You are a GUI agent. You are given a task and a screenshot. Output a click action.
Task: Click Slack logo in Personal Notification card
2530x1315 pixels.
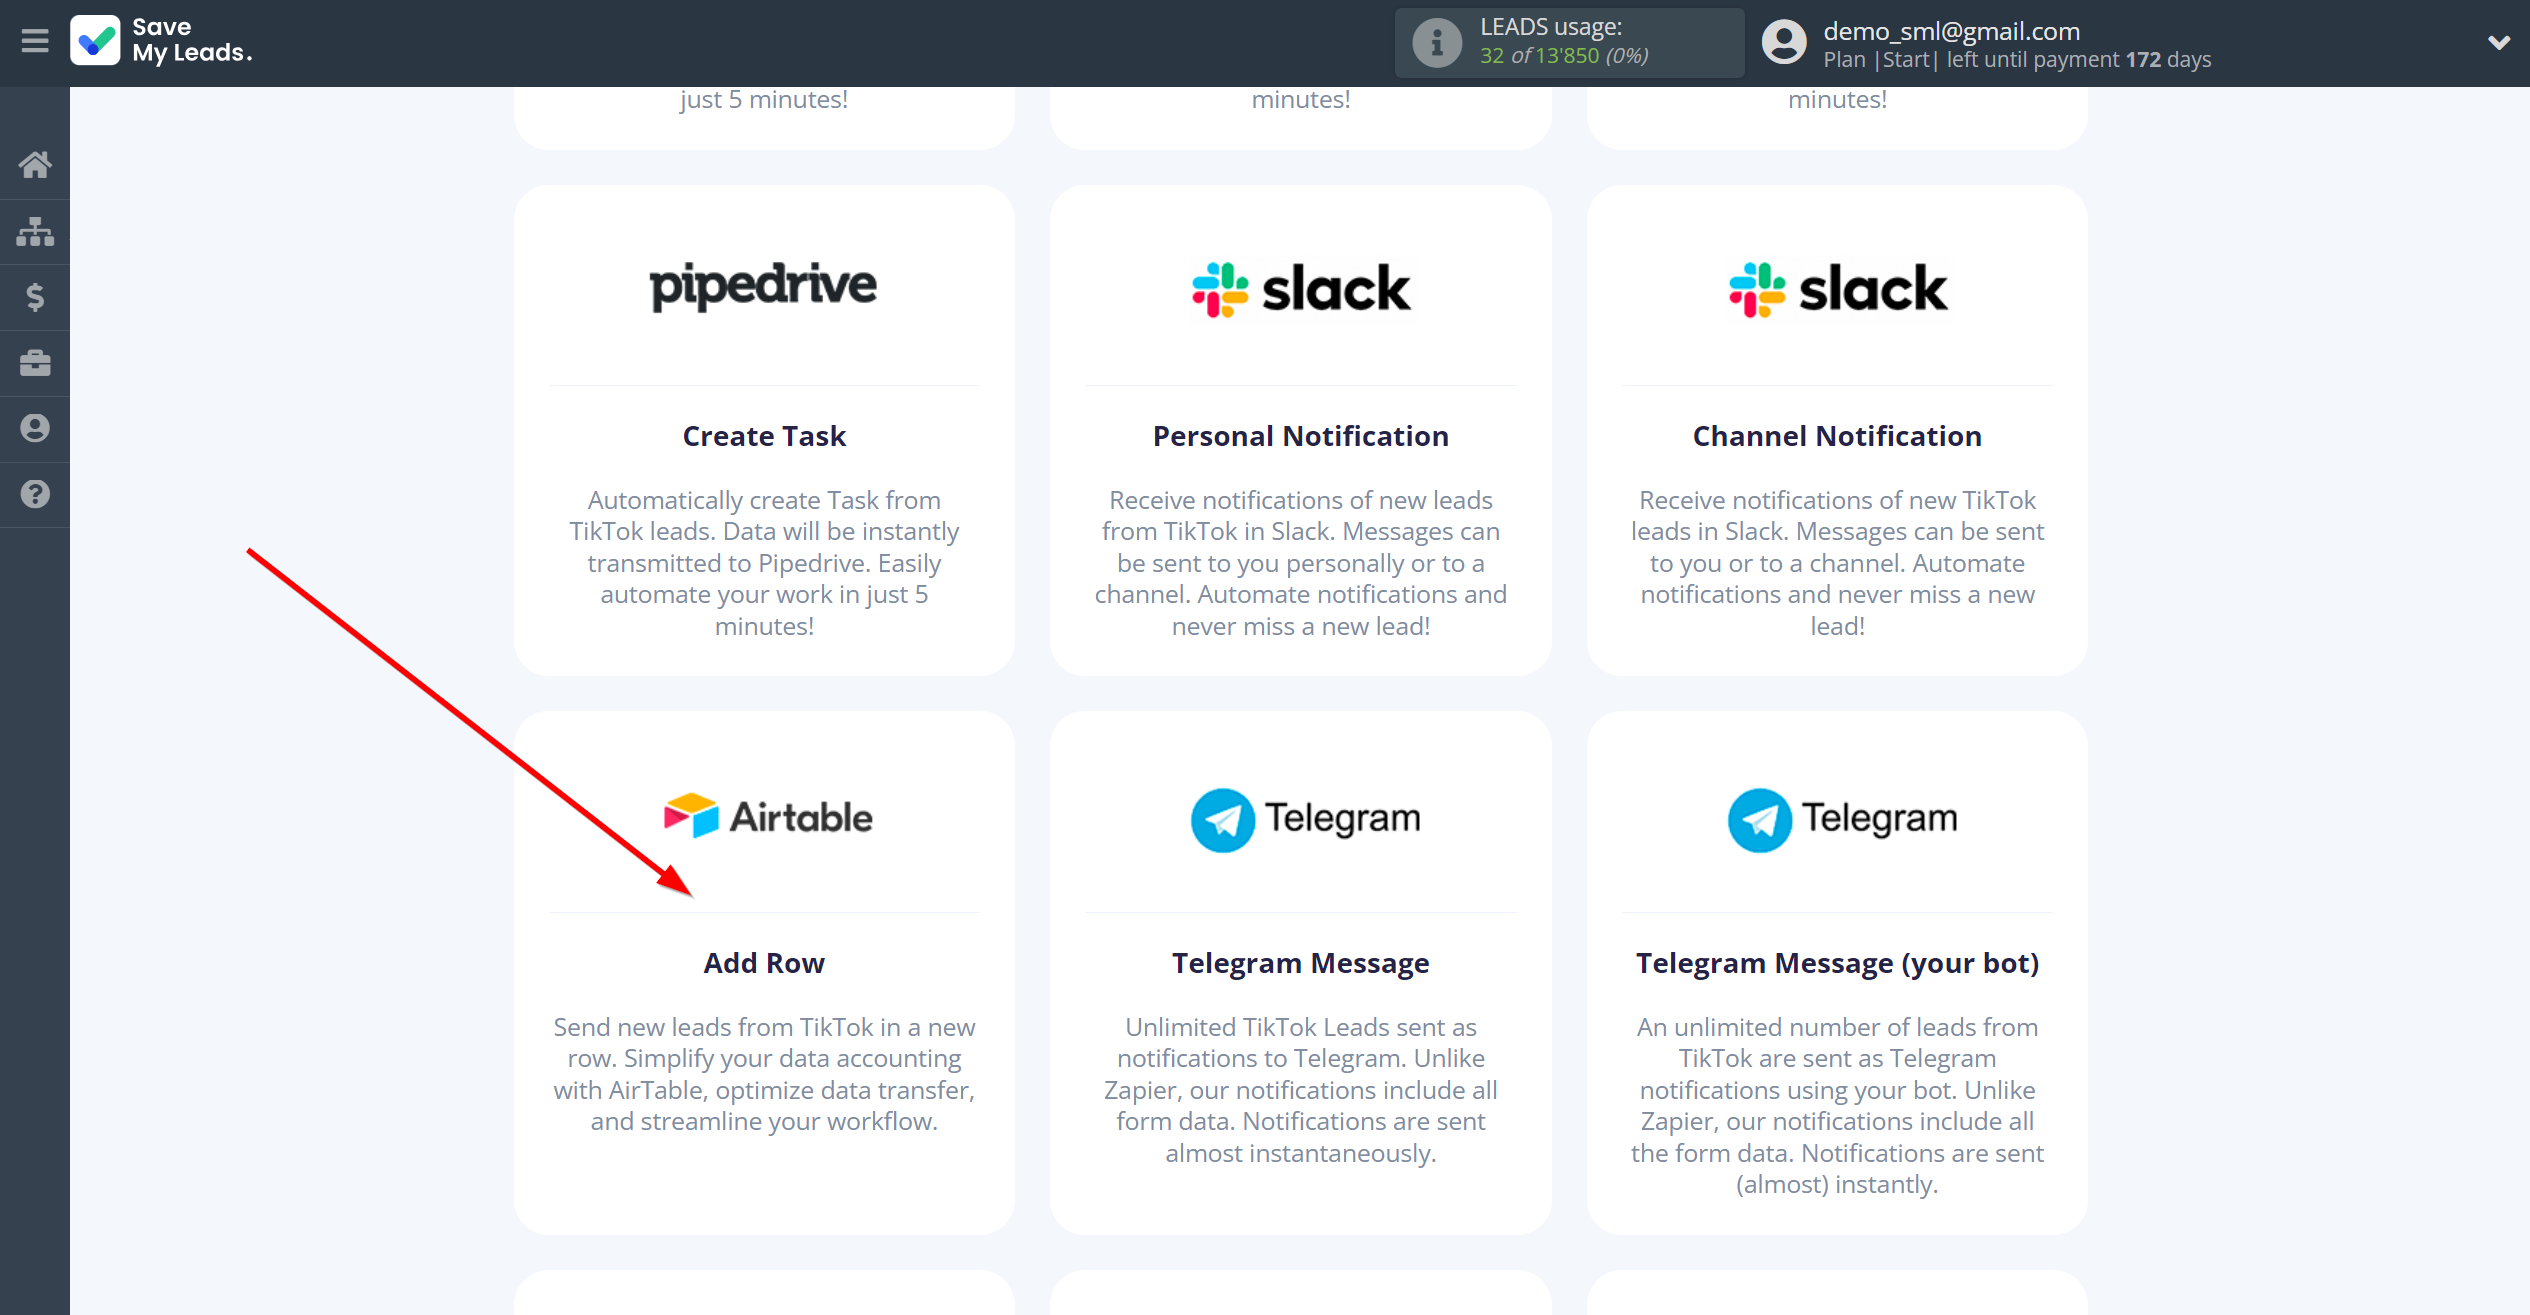(x=1301, y=289)
